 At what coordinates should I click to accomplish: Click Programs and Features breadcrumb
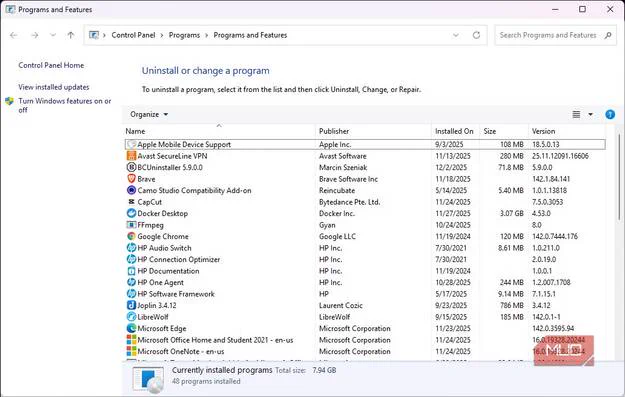(250, 35)
